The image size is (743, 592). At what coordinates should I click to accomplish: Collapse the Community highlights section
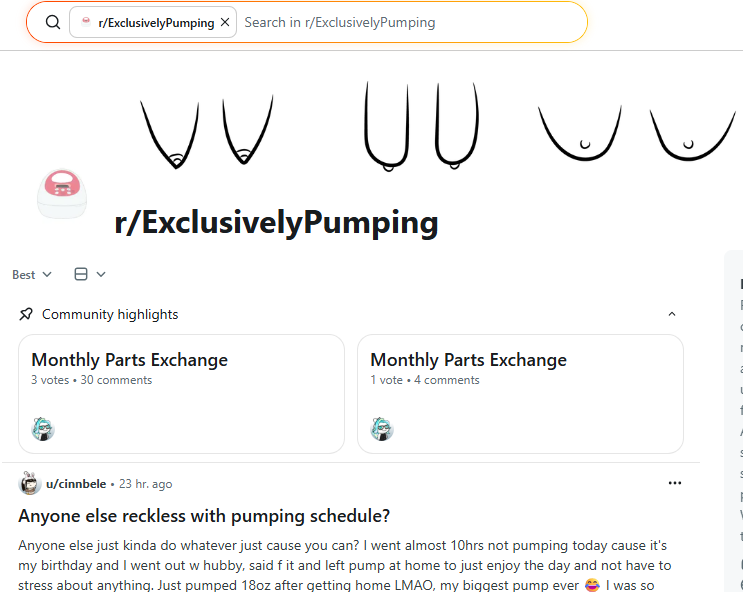pyautogui.click(x=671, y=314)
